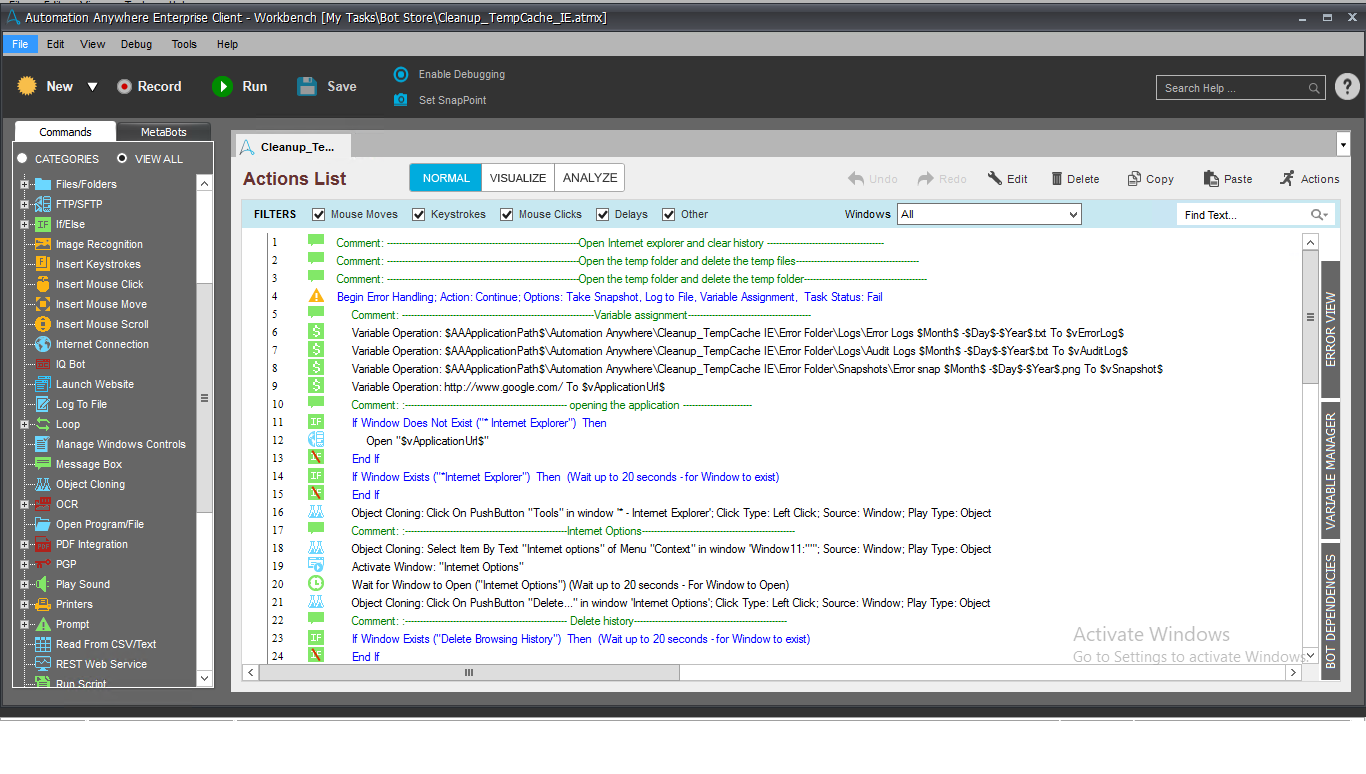Click the ANALYZE button
The image size is (1366, 774).
pos(590,178)
